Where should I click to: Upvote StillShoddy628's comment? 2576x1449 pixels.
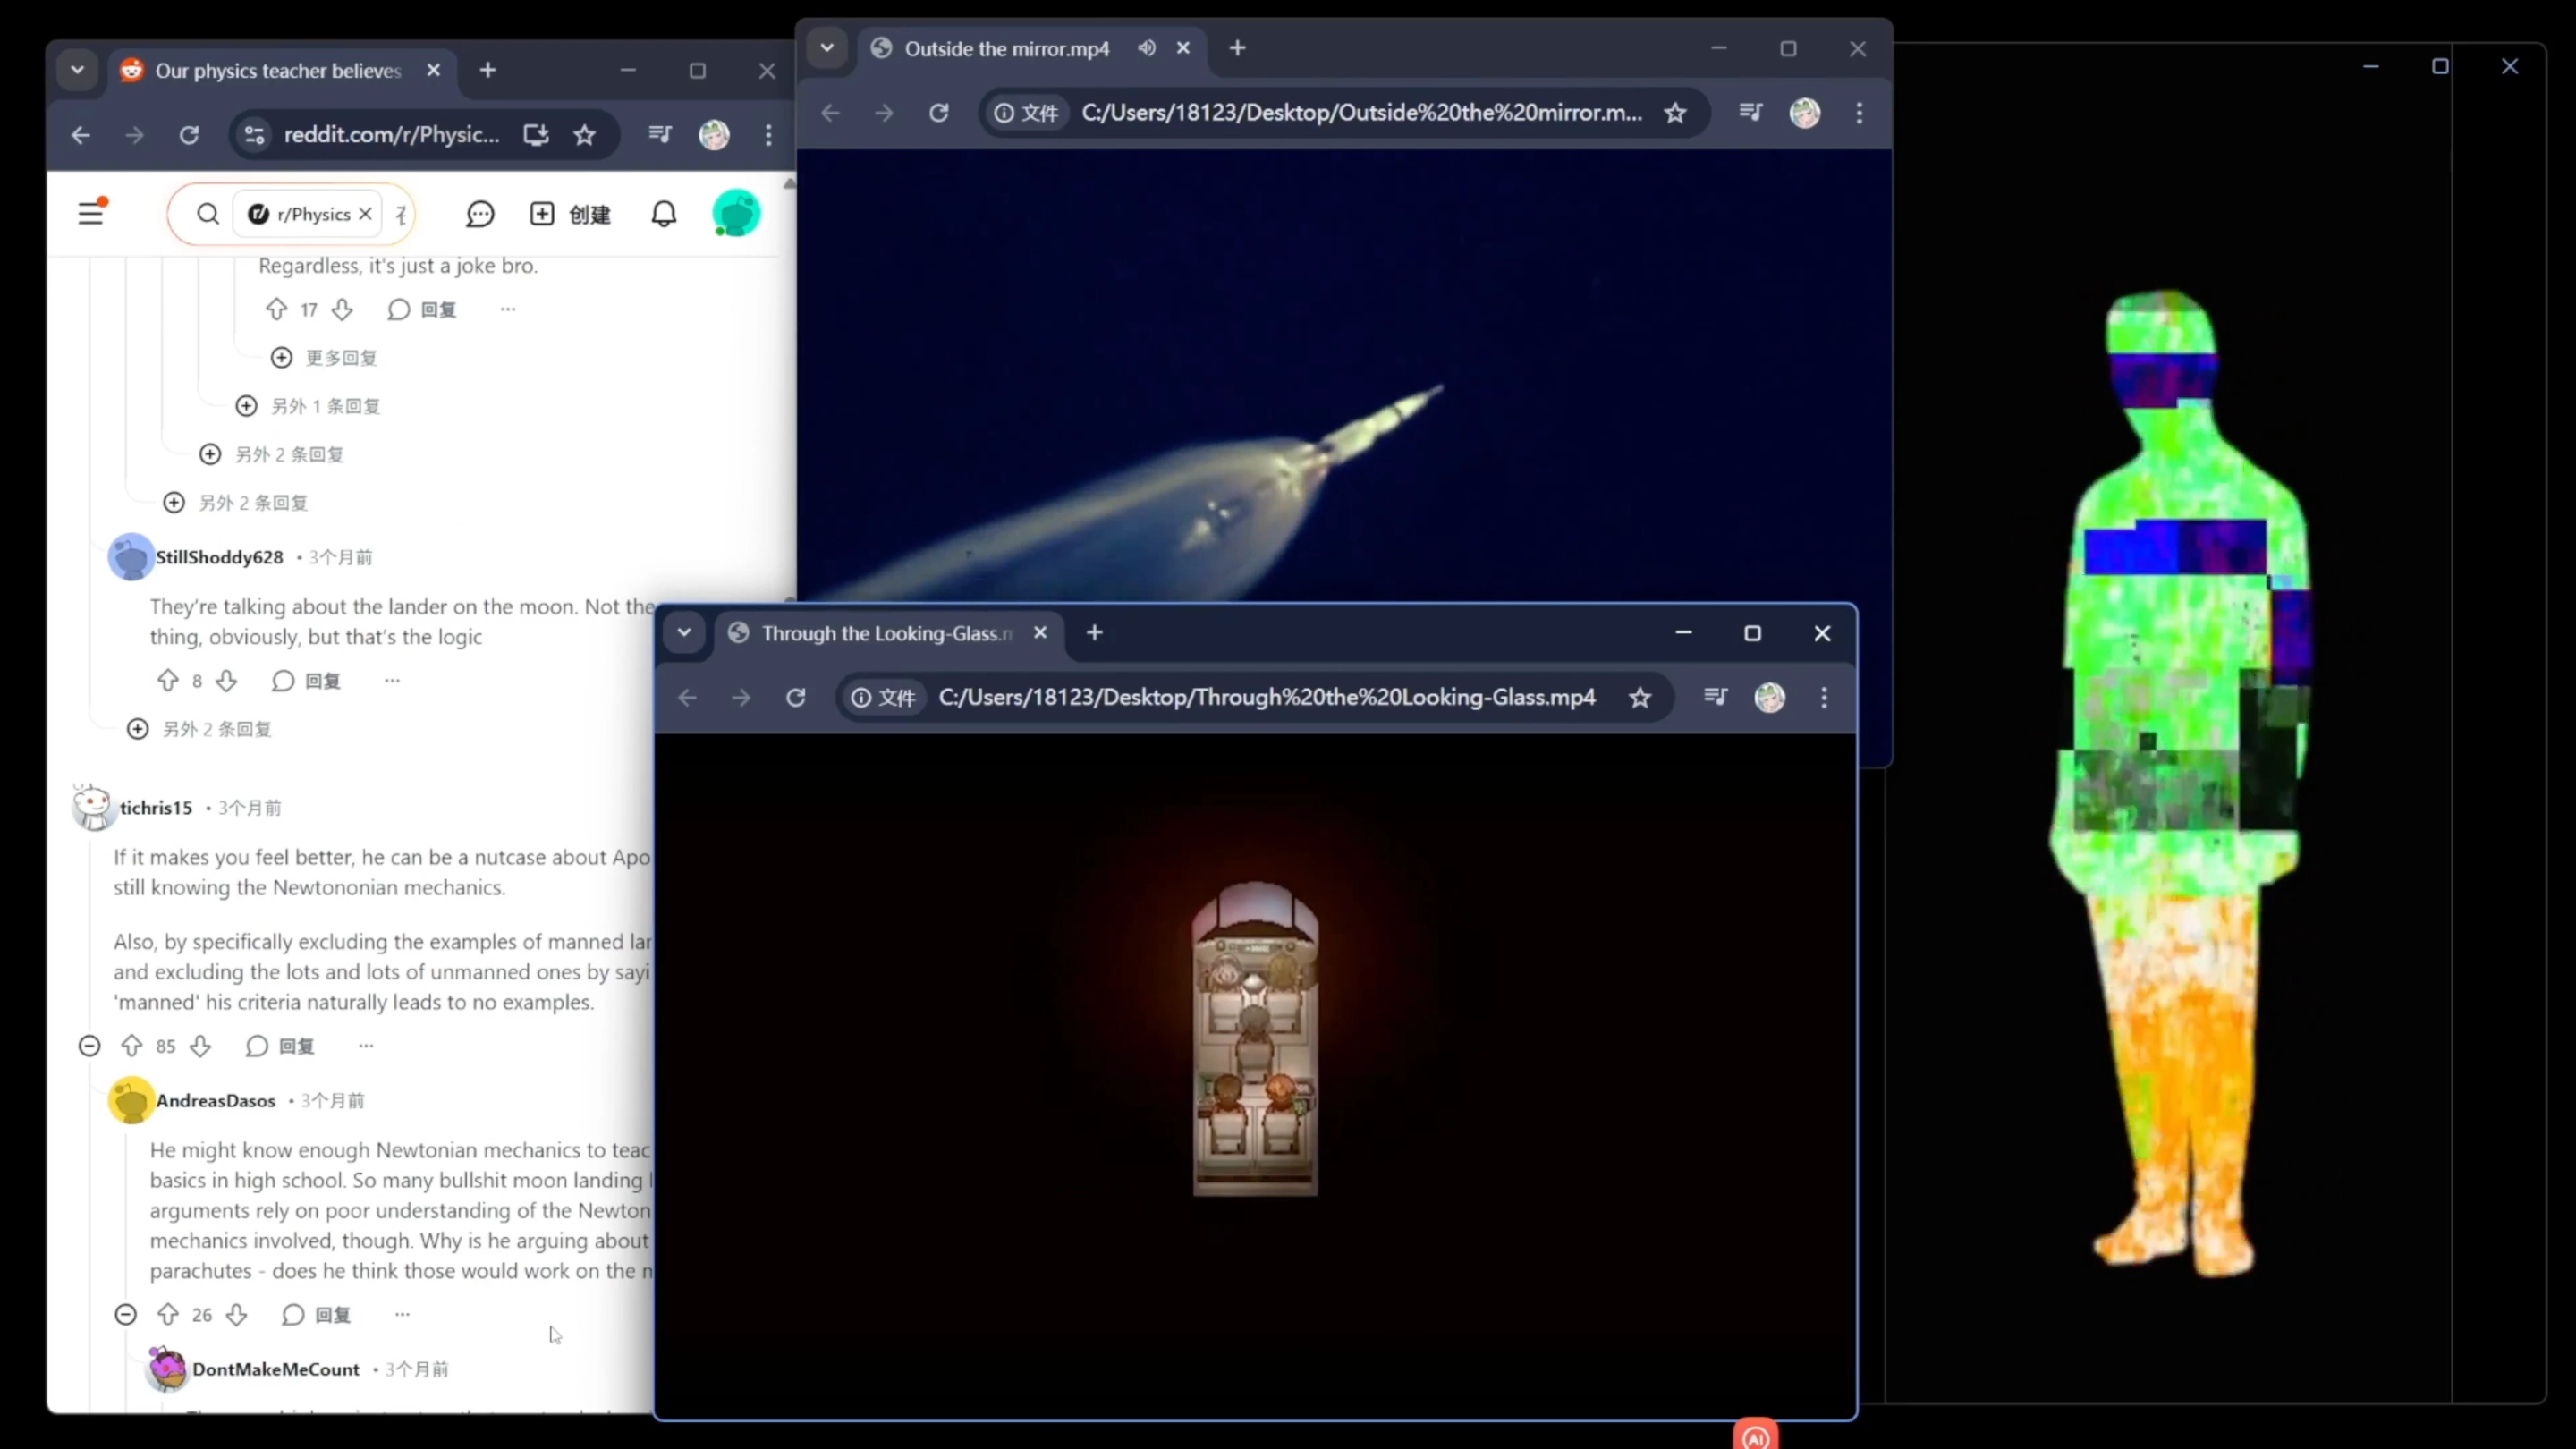(168, 681)
